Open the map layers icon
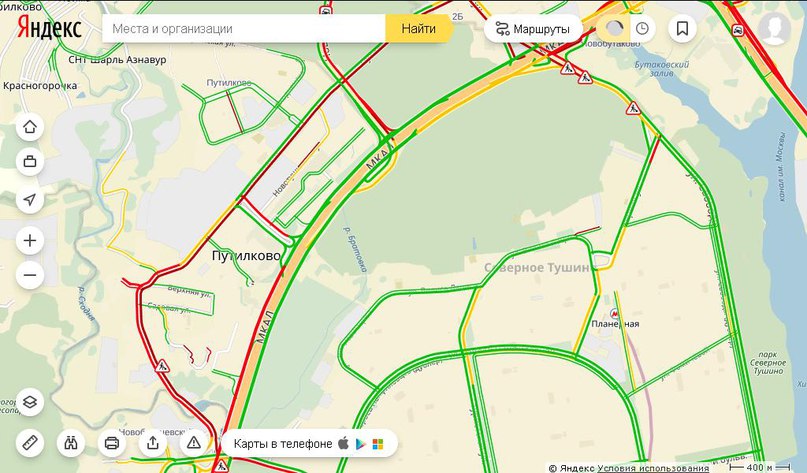Viewport: 807px width, 473px height. pos(30,401)
